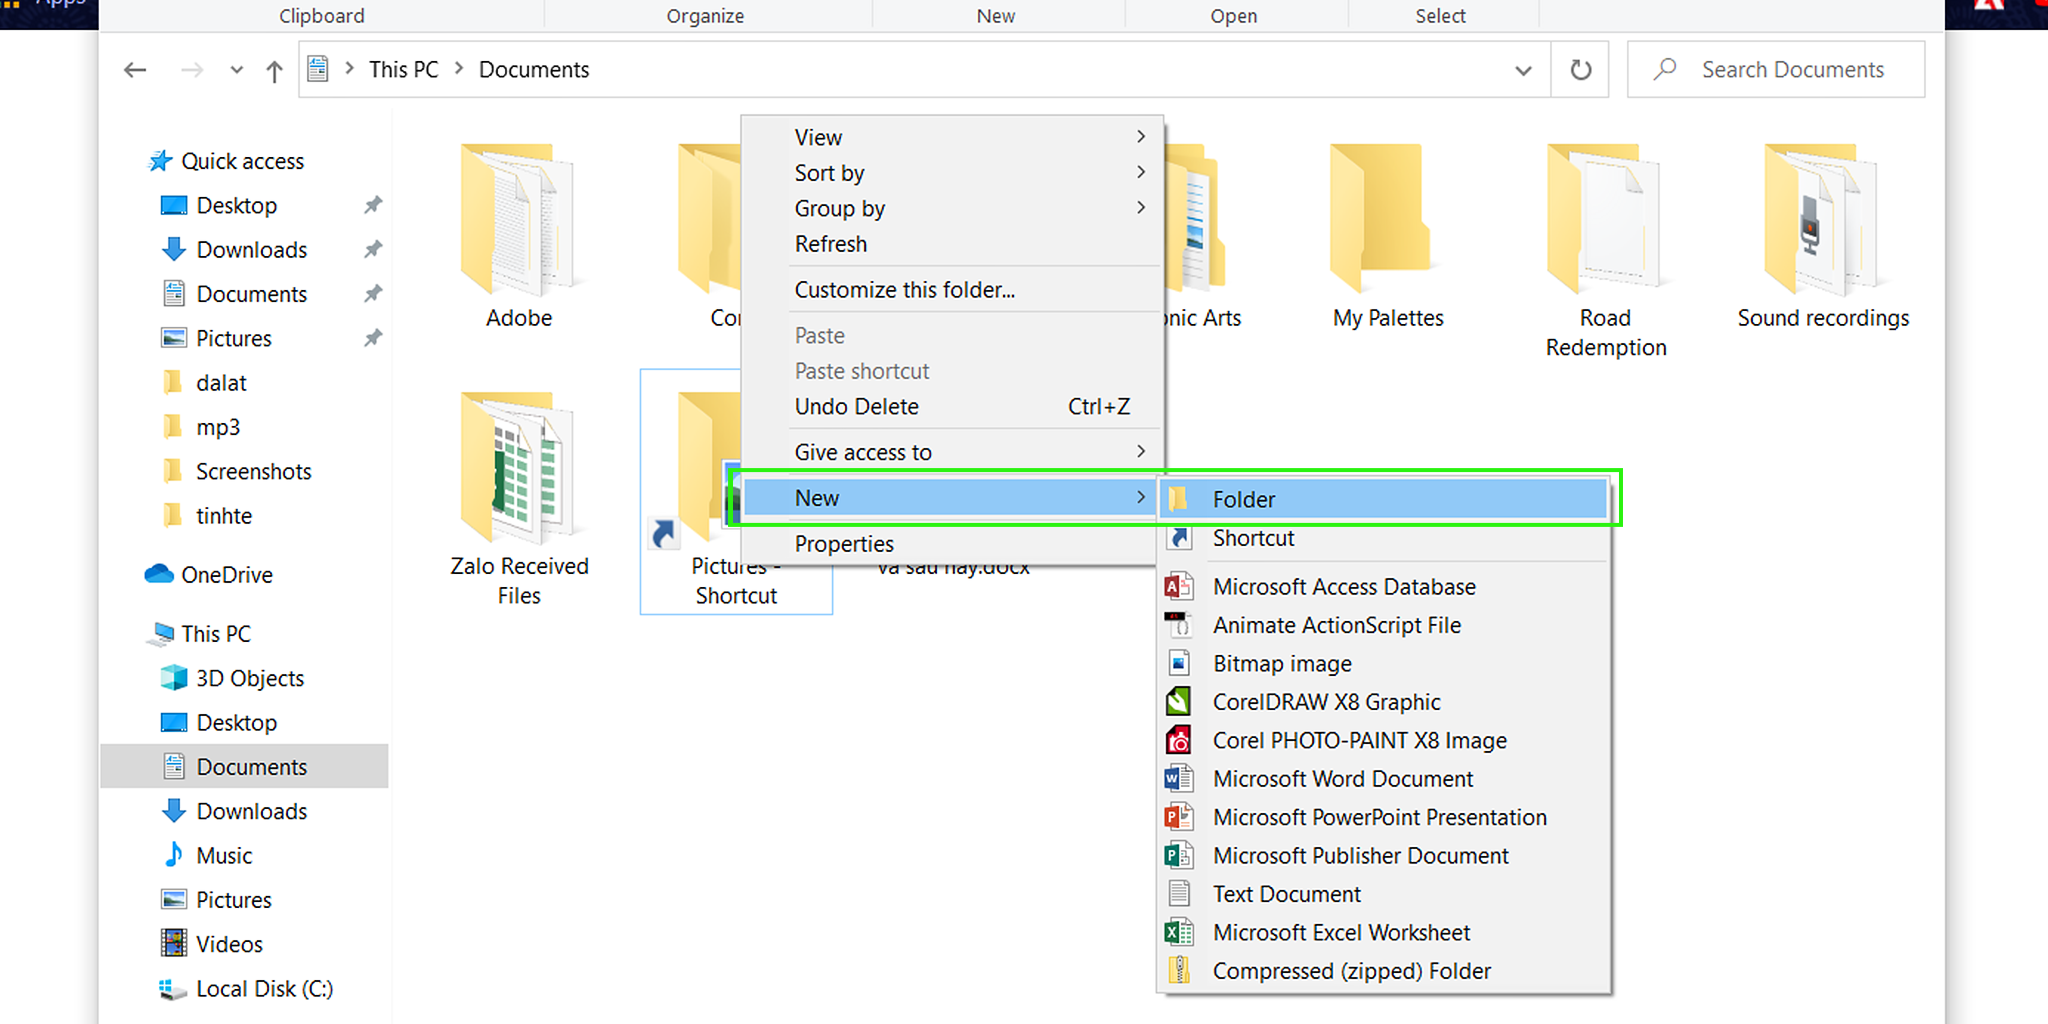Click the Back navigation arrow
Image resolution: width=2048 pixels, height=1024 pixels.
point(135,70)
